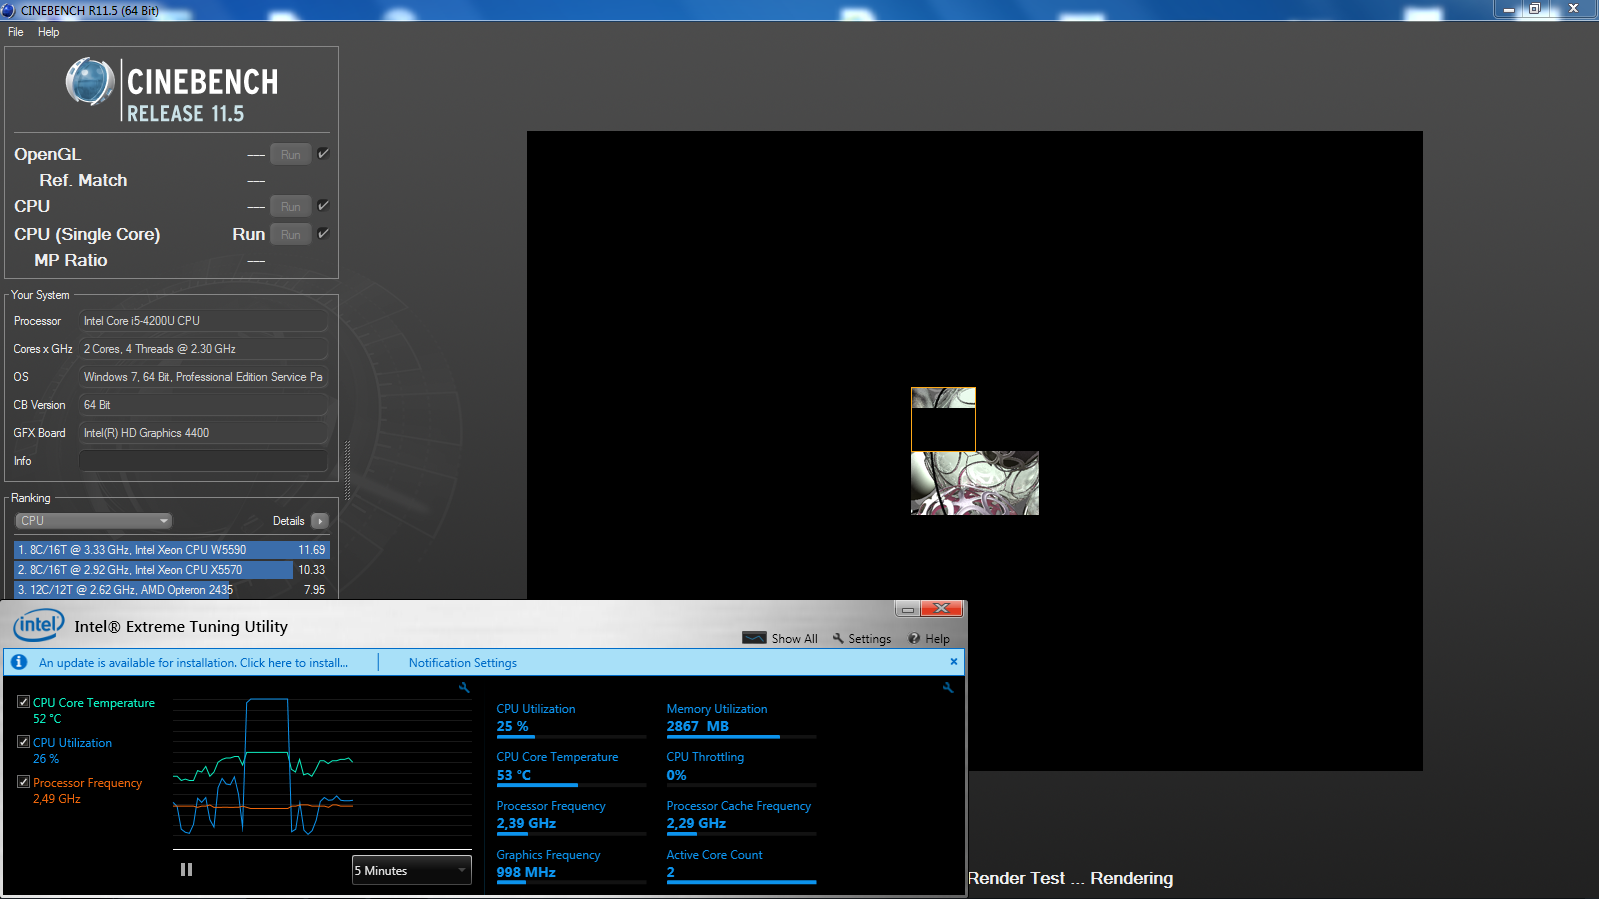
Task: Click Run button for CPU (Single Core)
Action: (290, 234)
